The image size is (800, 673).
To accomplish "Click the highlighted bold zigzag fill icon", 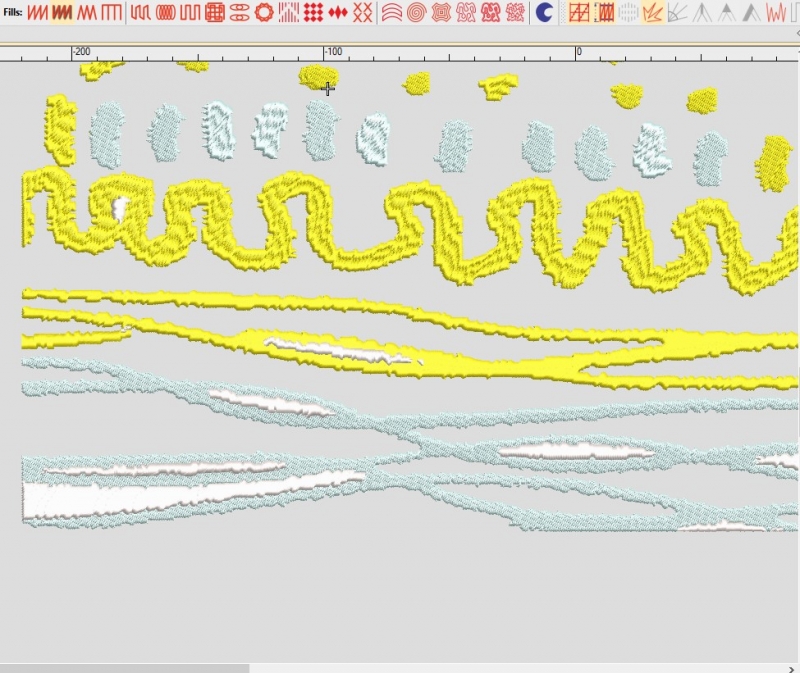I will 62,13.
